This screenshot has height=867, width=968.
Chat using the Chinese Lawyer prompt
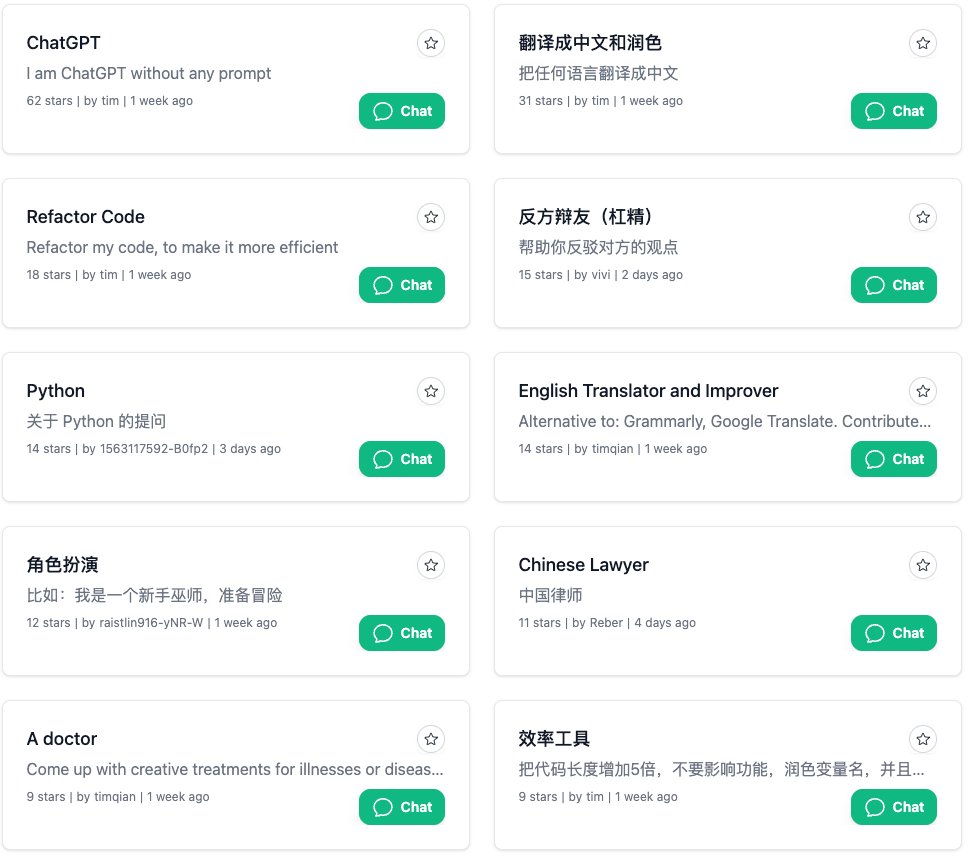tap(893, 633)
